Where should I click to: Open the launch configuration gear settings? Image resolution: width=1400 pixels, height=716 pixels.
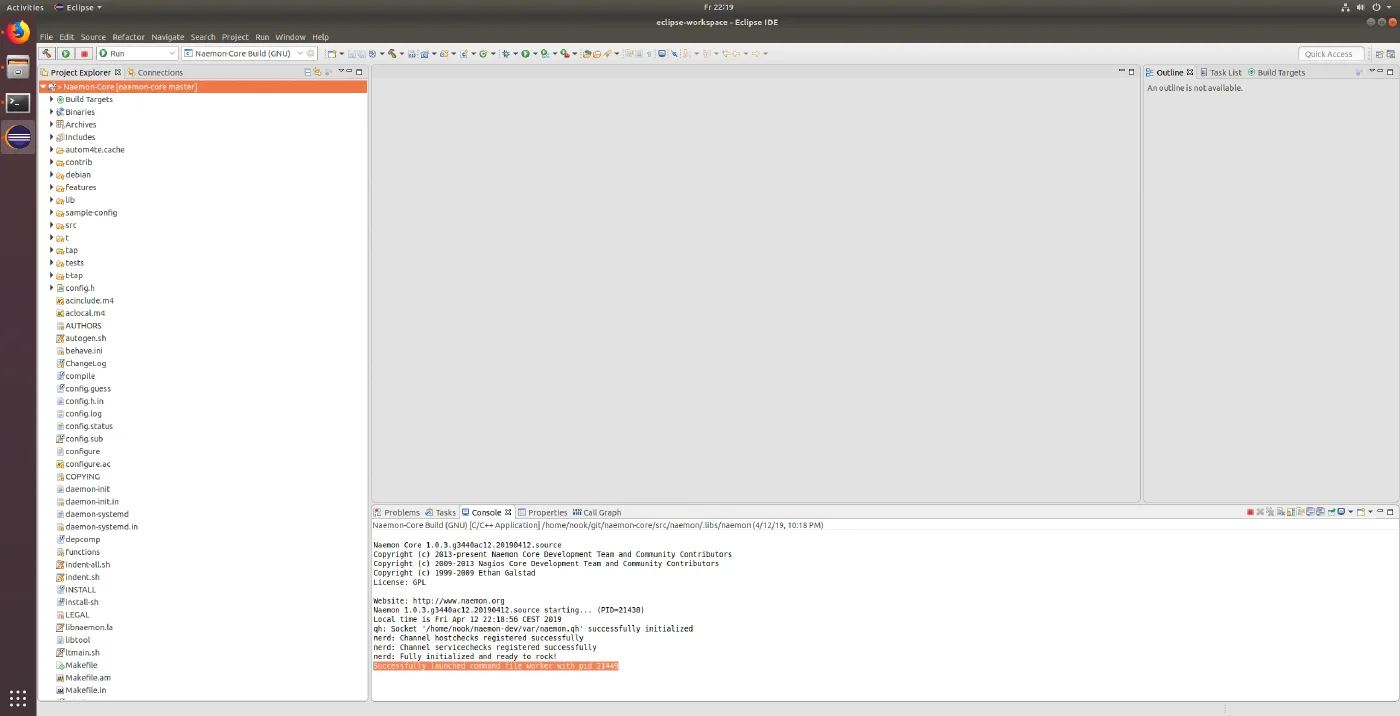coord(312,53)
